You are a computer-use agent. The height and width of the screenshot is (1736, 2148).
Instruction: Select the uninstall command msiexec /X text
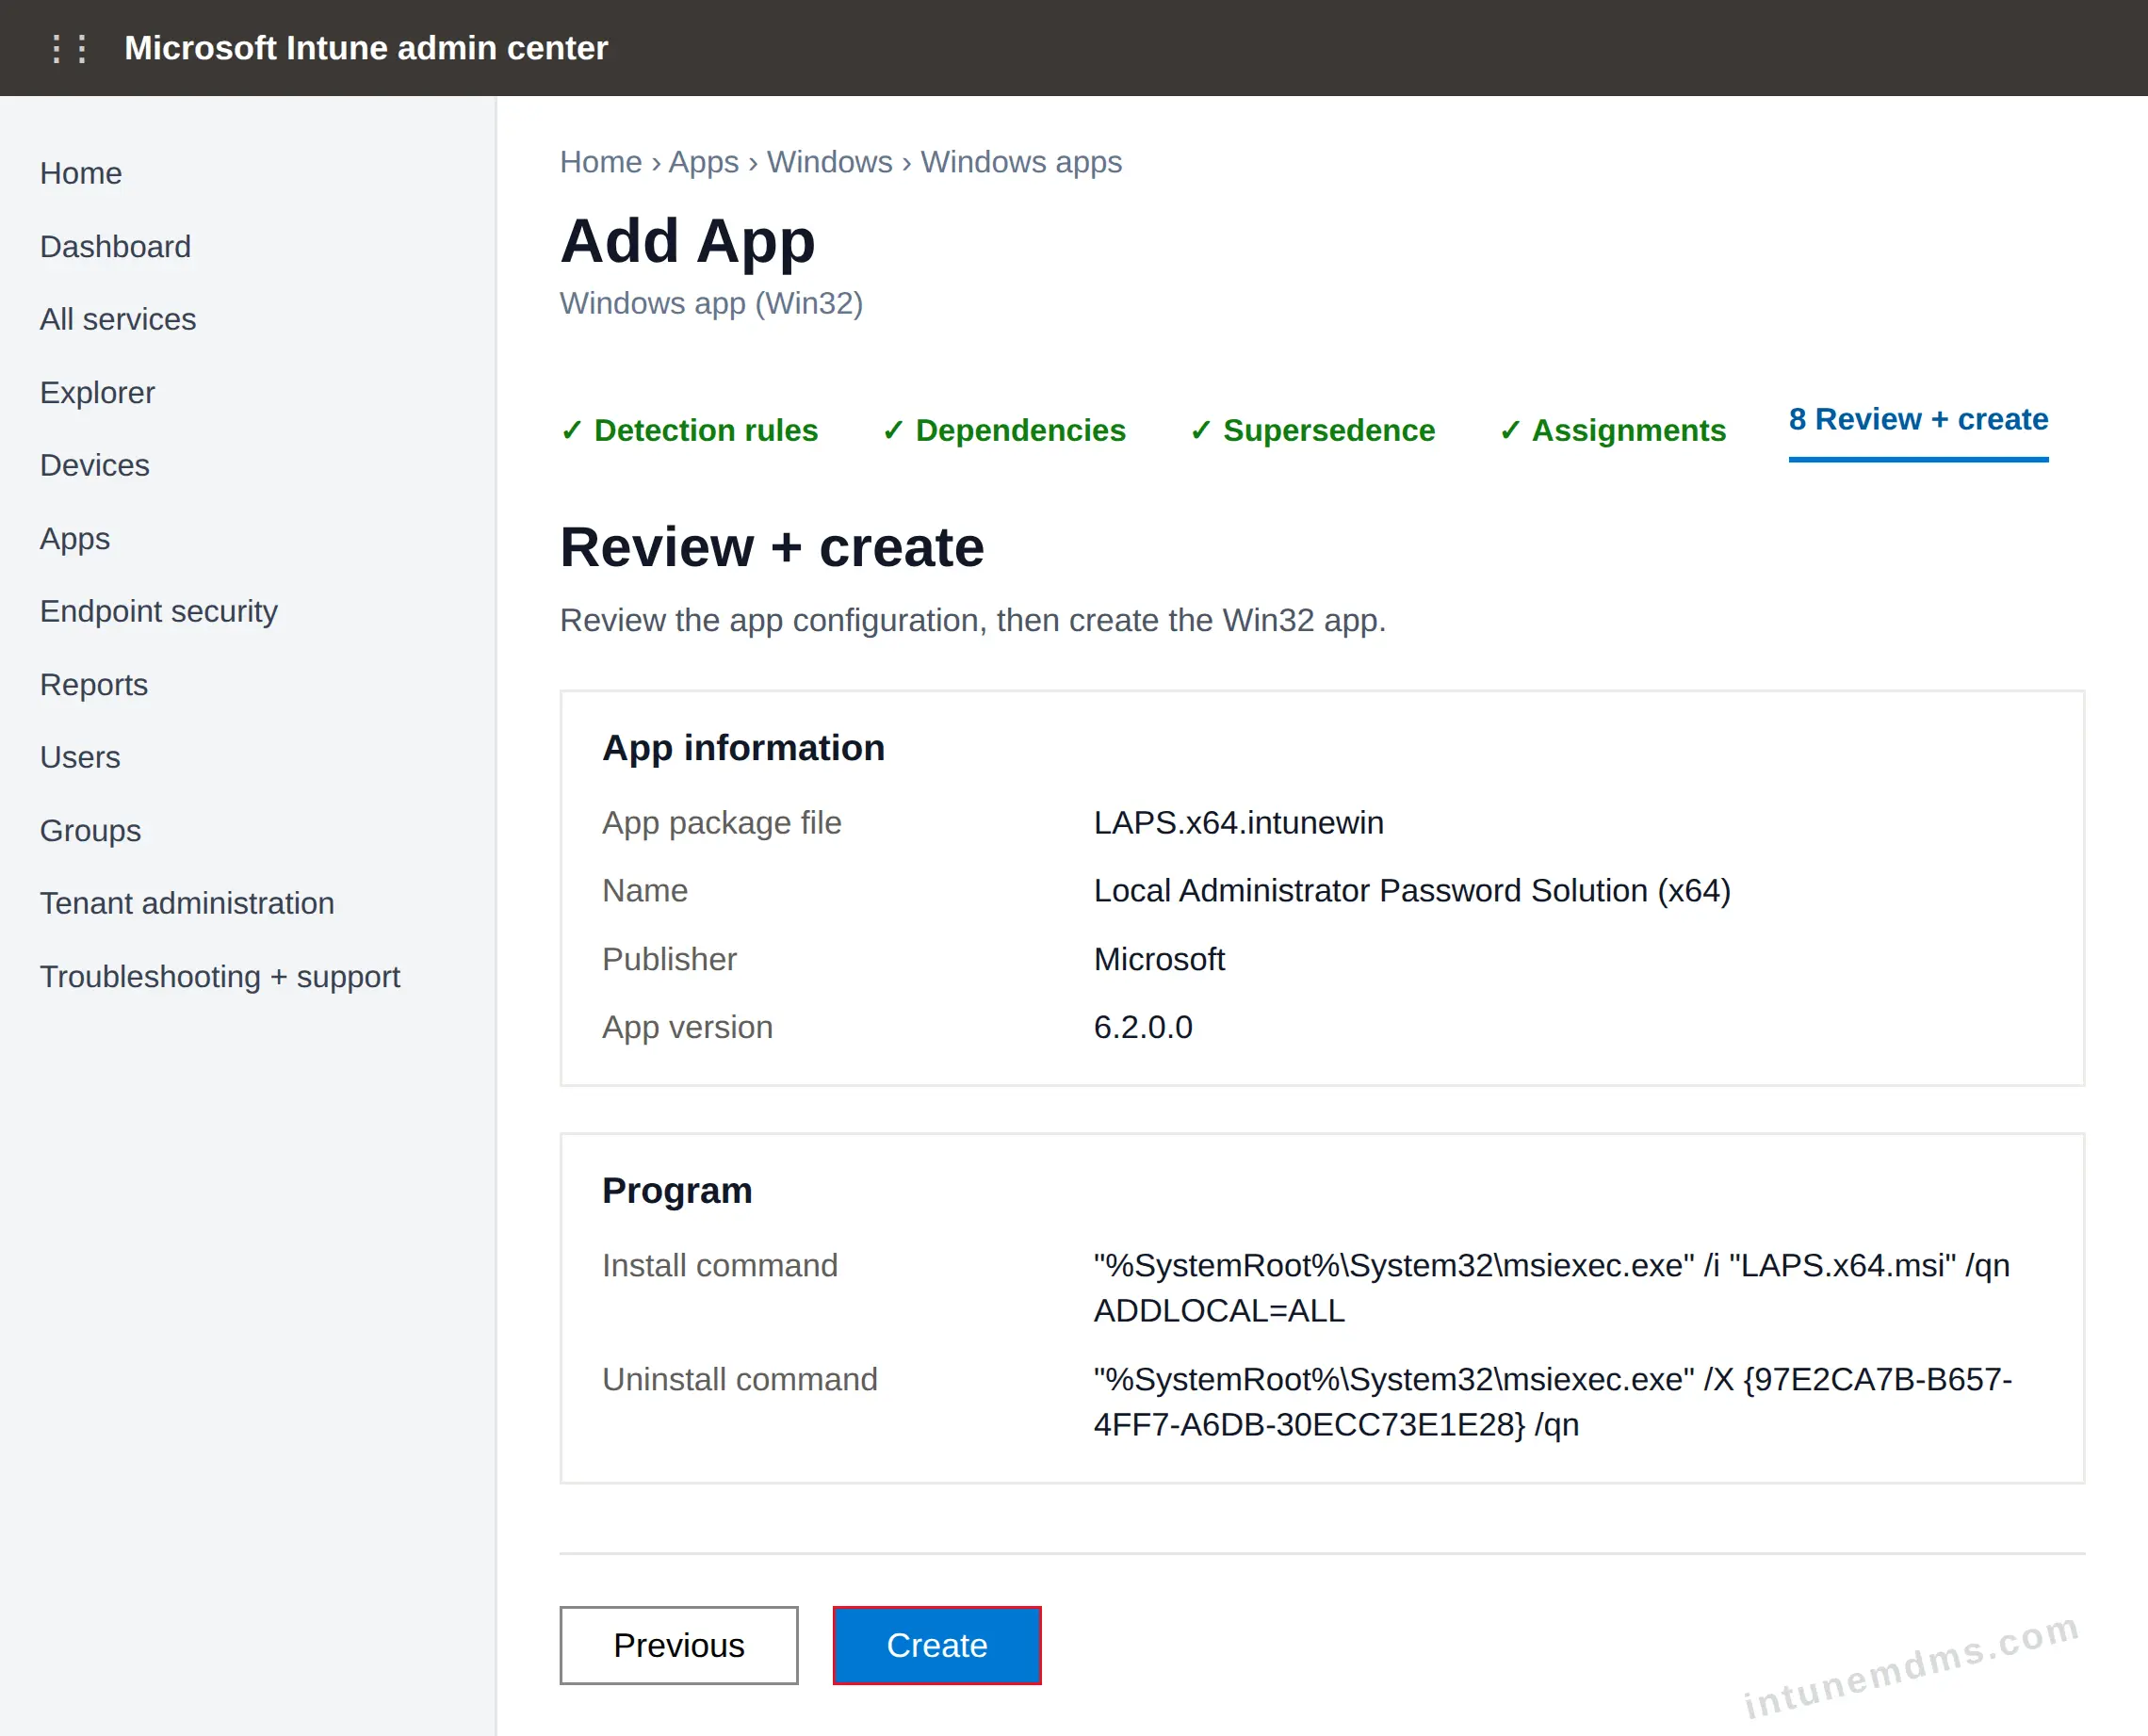click(x=1553, y=1402)
